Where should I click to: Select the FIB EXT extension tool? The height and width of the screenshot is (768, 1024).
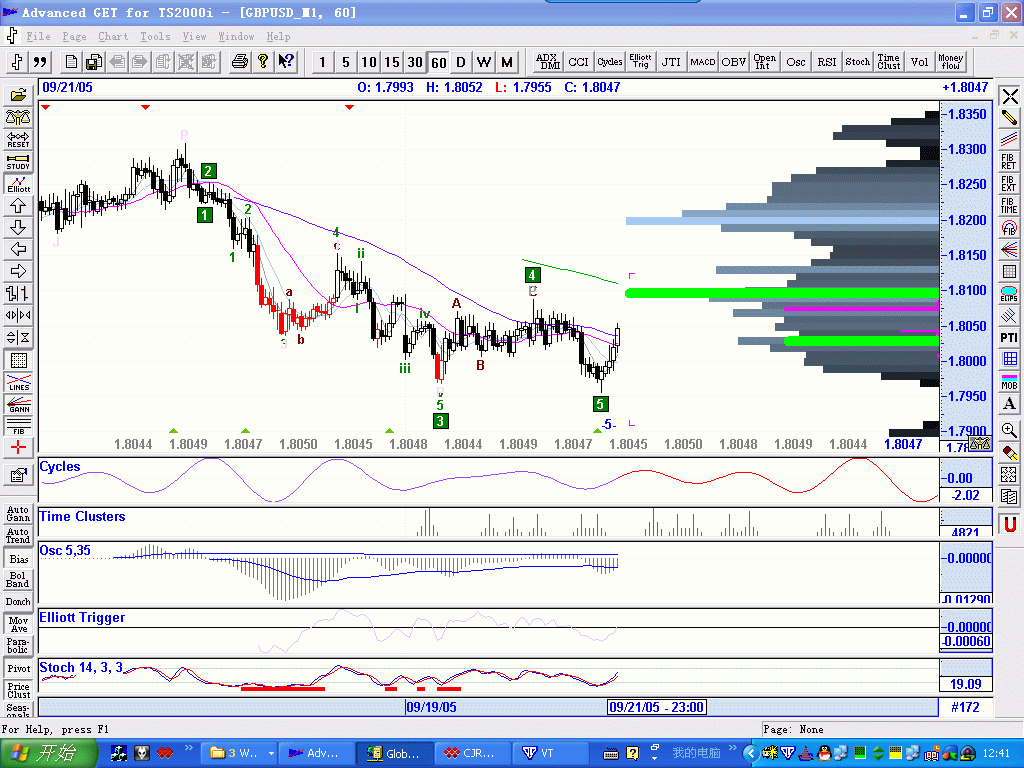pos(1010,184)
